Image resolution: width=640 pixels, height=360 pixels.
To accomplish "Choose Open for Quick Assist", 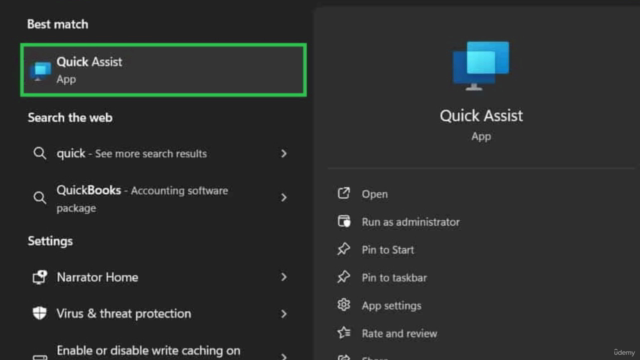I will [375, 194].
